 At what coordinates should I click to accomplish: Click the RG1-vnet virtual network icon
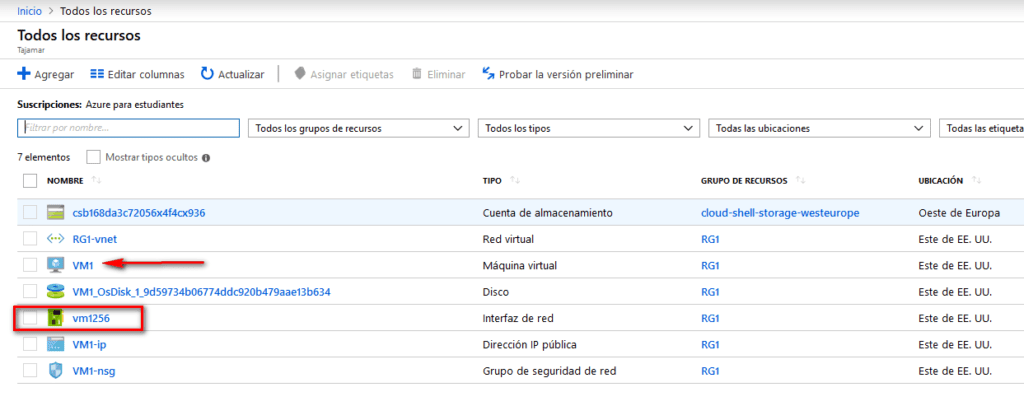[x=56, y=239]
